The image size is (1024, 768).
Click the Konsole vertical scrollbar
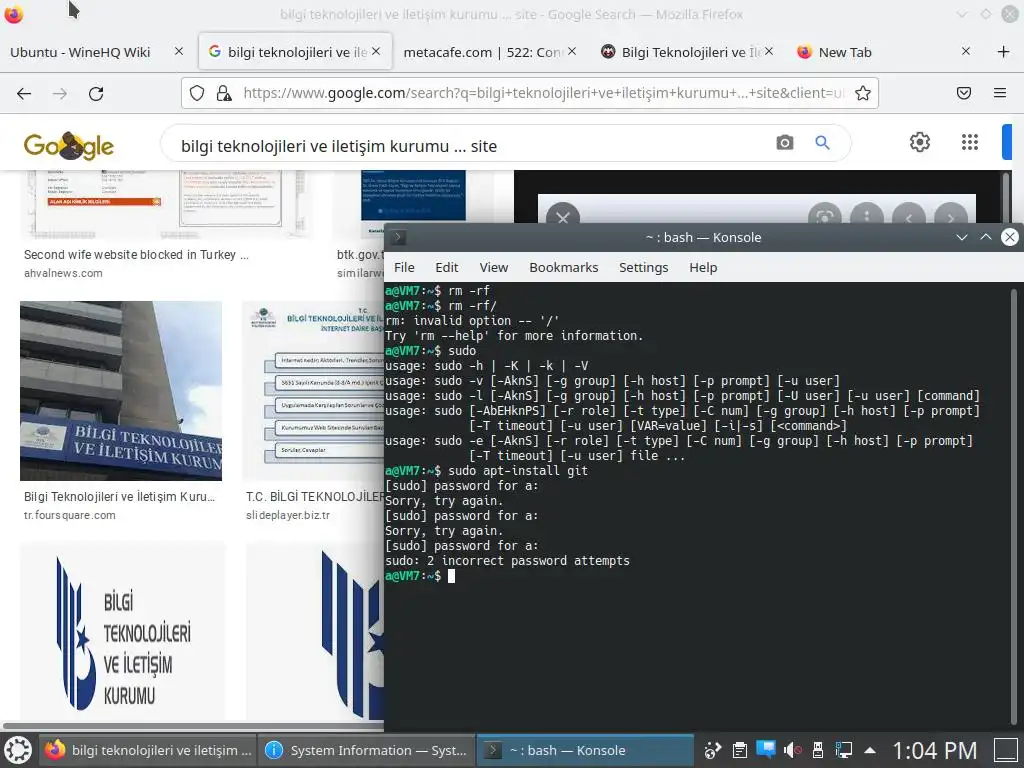(x=1014, y=506)
